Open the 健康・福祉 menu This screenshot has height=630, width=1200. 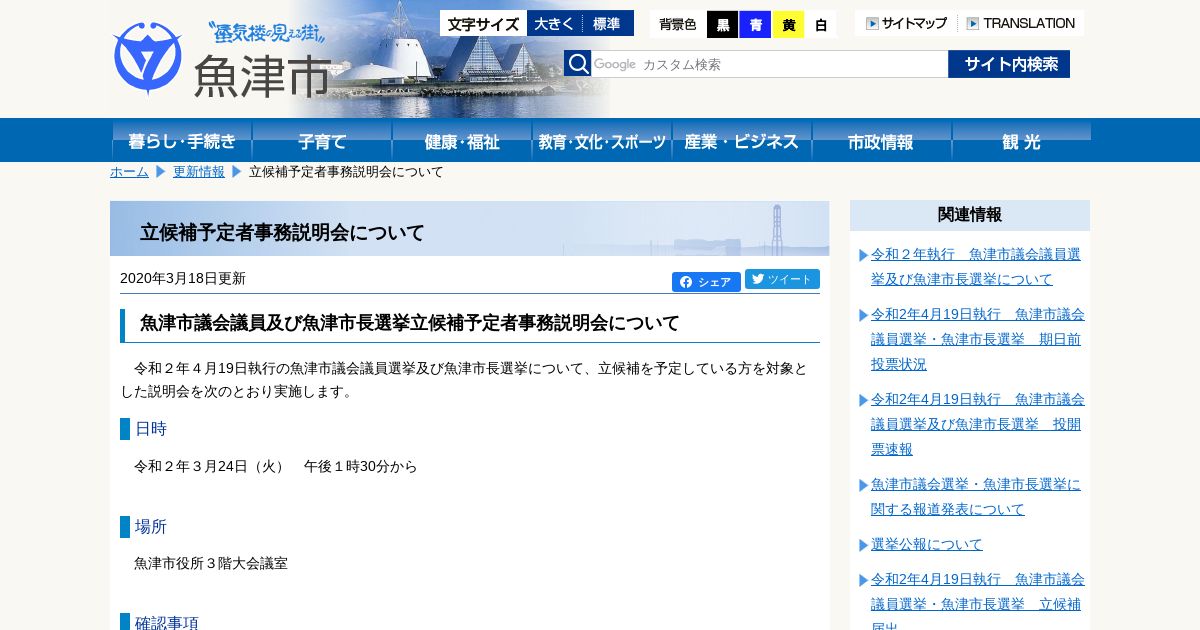tap(462, 140)
